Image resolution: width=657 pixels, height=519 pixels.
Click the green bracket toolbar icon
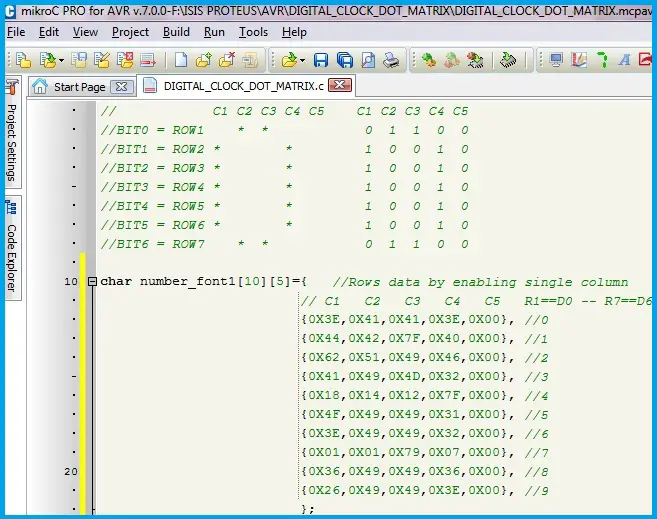(x=602, y=60)
